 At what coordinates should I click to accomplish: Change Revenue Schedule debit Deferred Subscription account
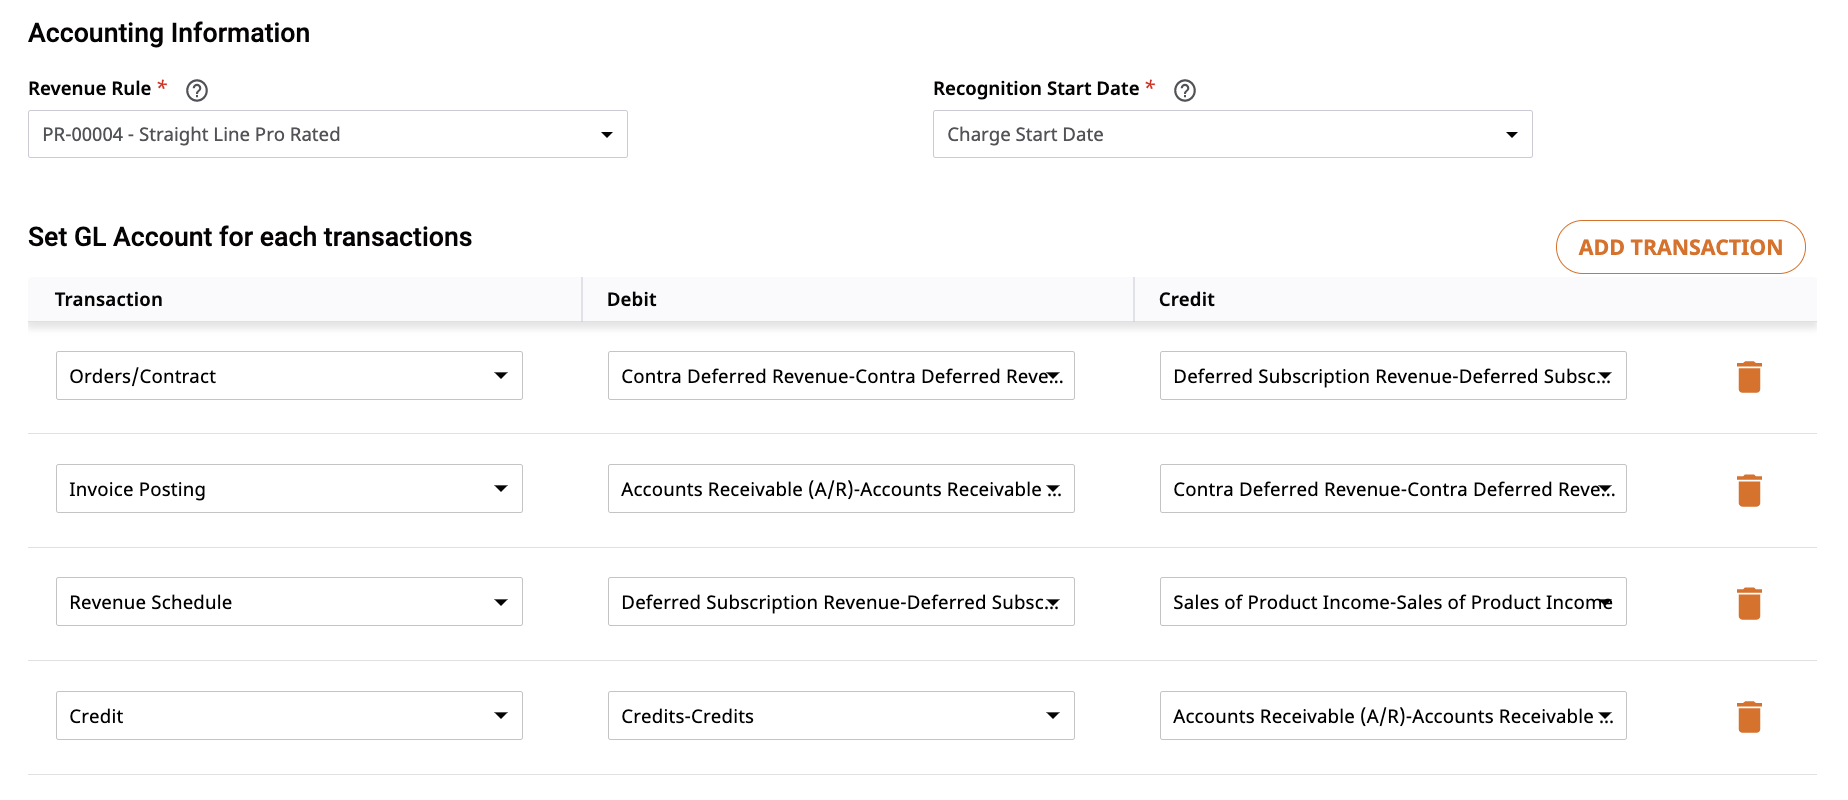tap(841, 602)
